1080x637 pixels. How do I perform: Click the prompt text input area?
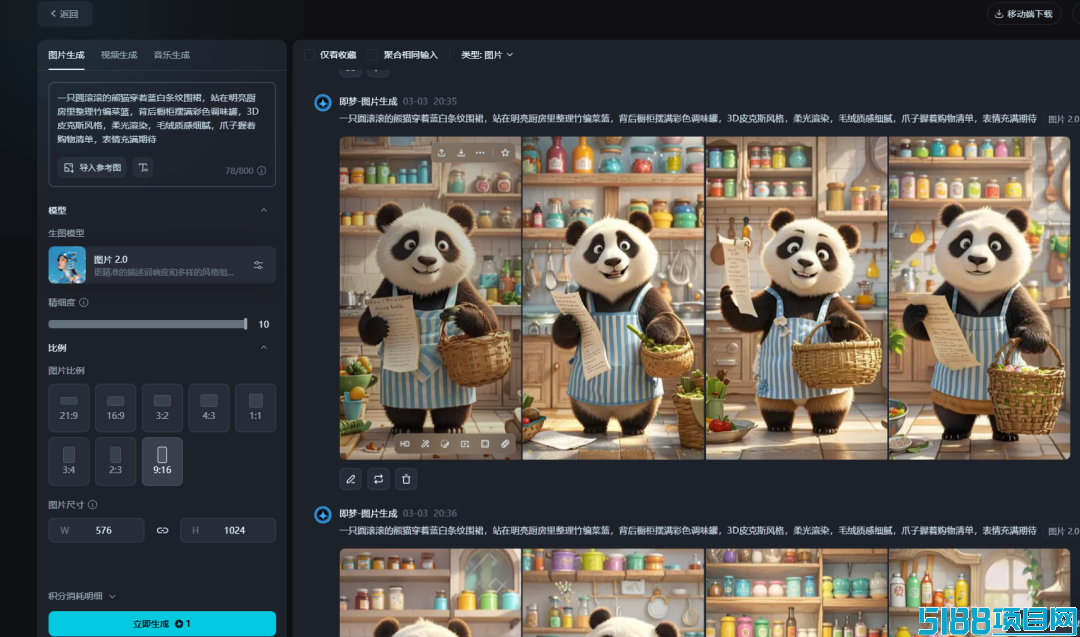tap(162, 118)
